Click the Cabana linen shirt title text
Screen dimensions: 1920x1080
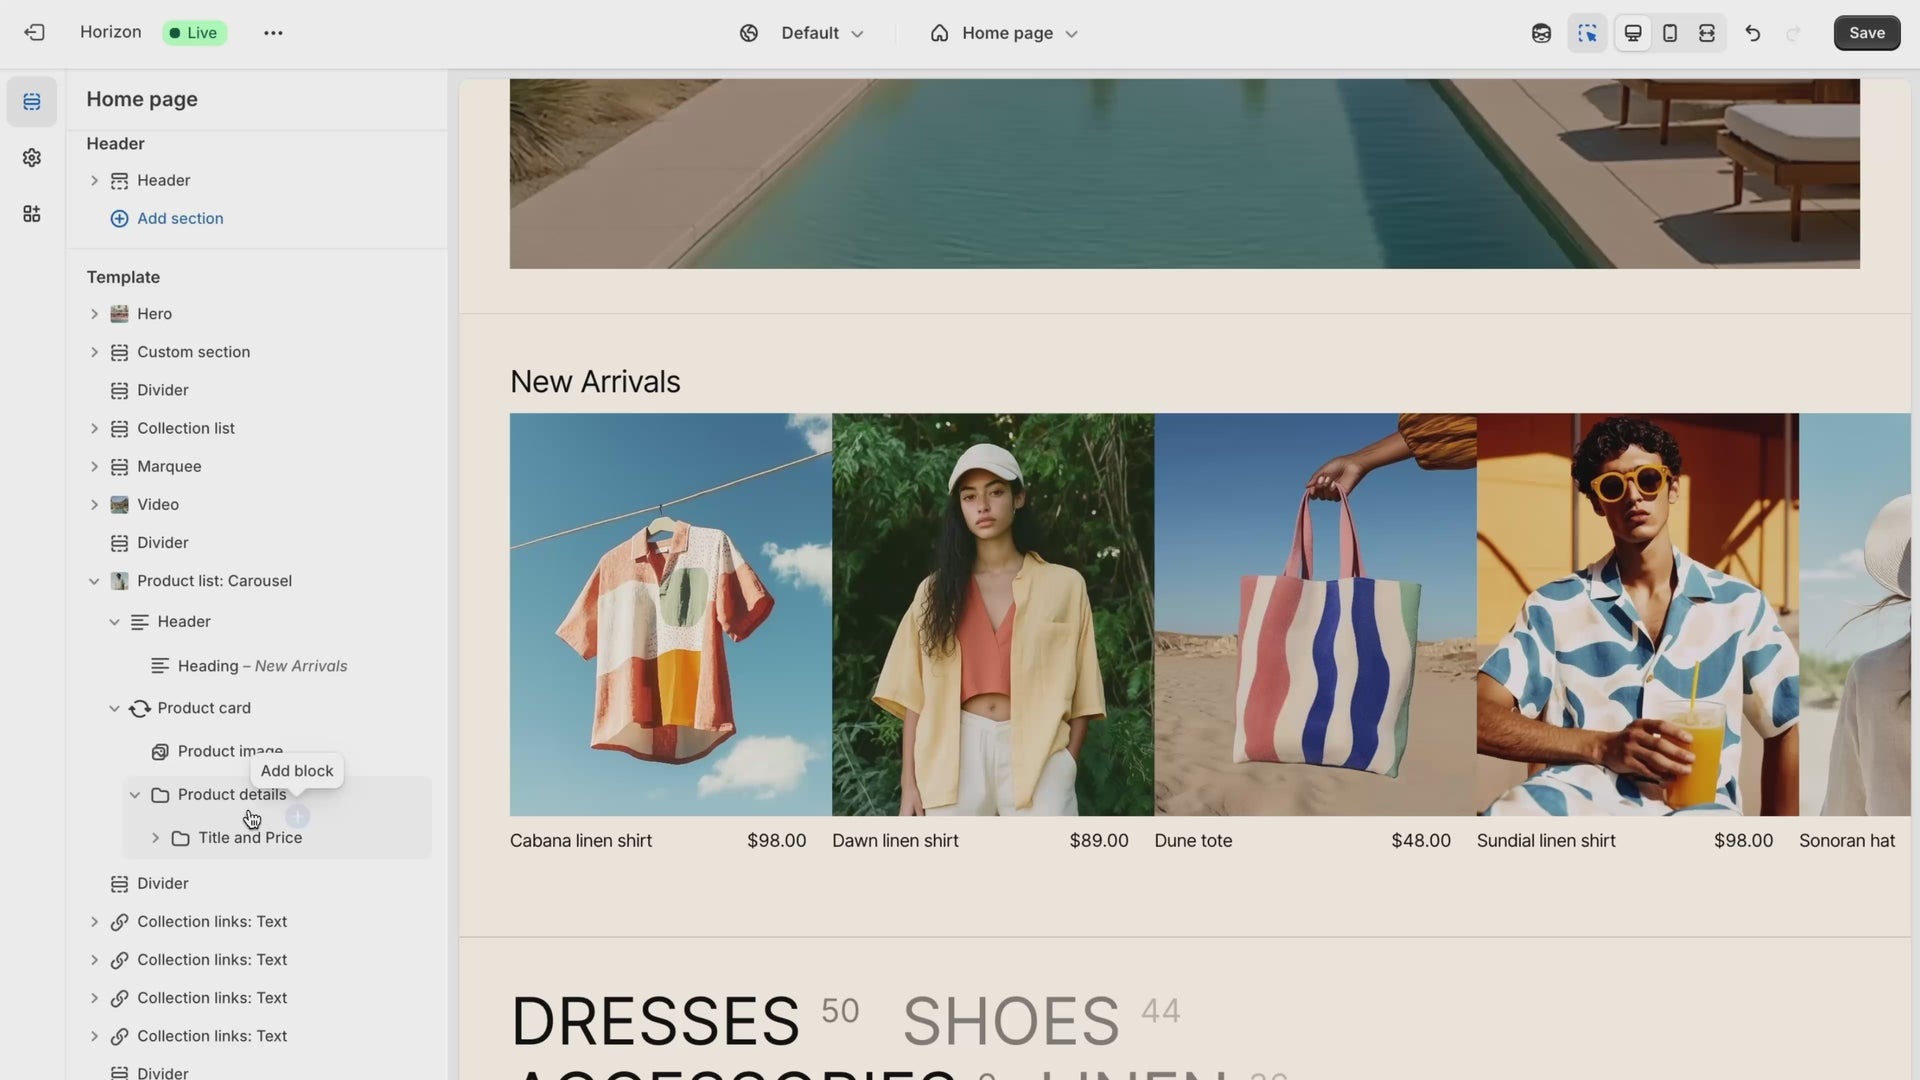pyautogui.click(x=581, y=841)
